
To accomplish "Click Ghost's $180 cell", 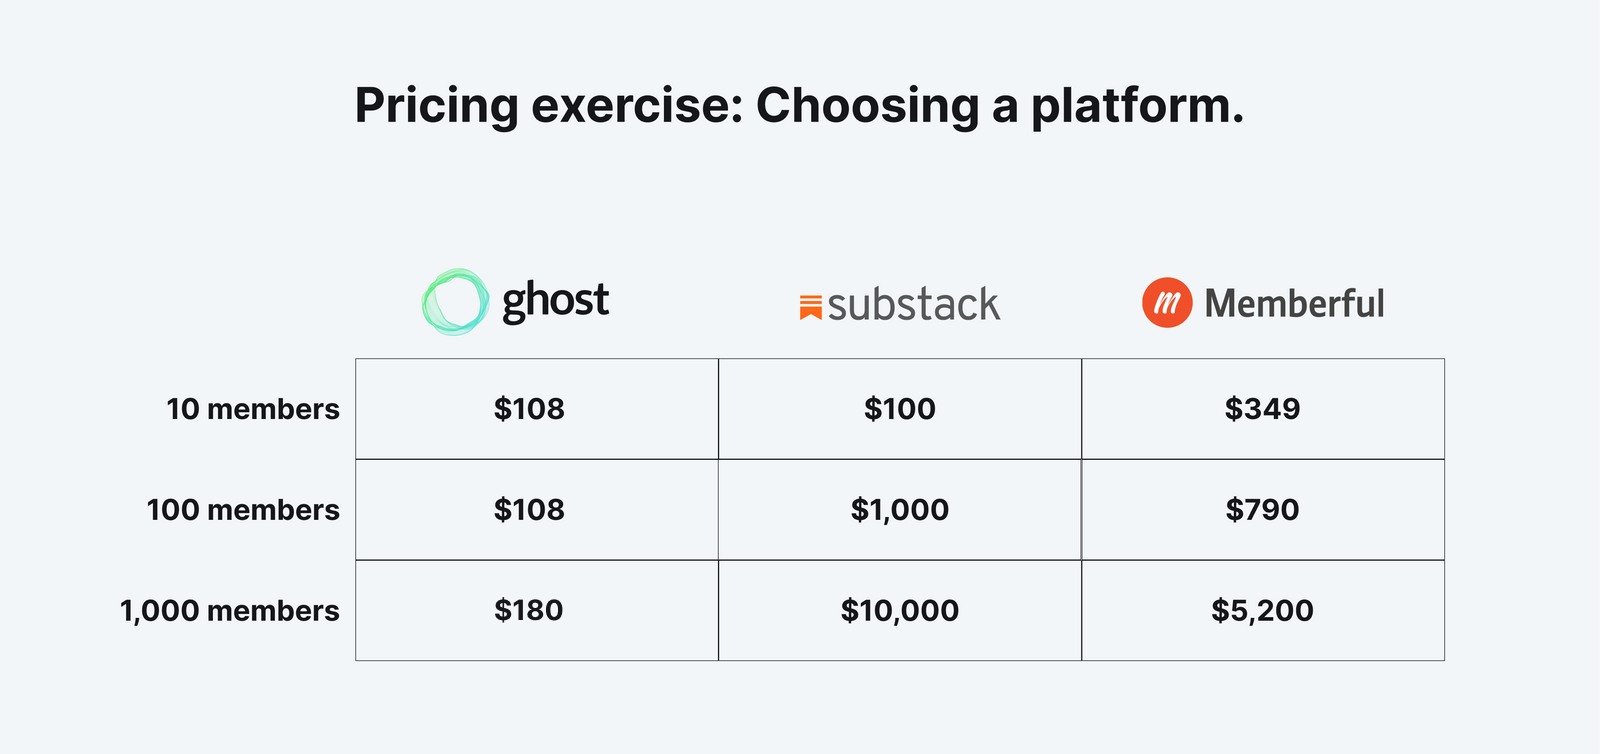I will tap(537, 610).
